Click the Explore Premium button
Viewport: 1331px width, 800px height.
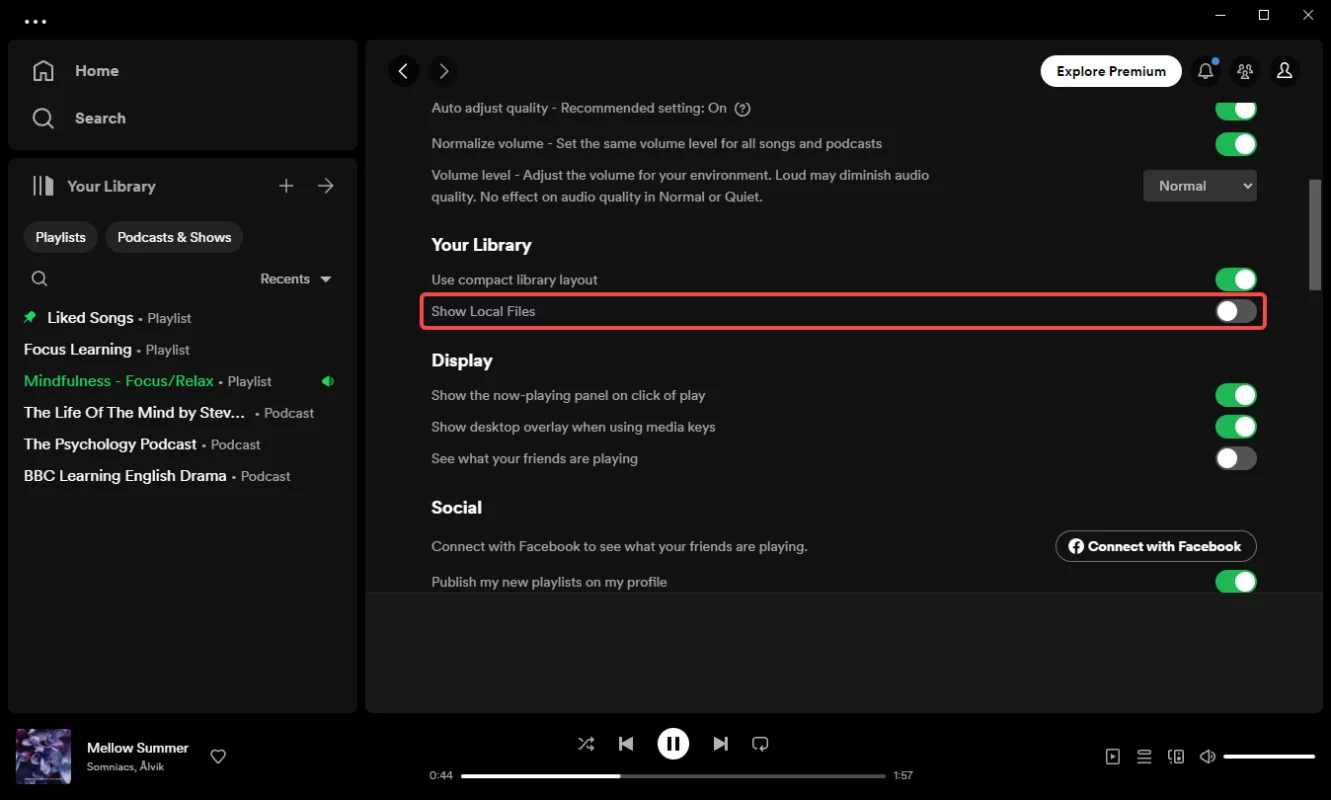point(1111,71)
